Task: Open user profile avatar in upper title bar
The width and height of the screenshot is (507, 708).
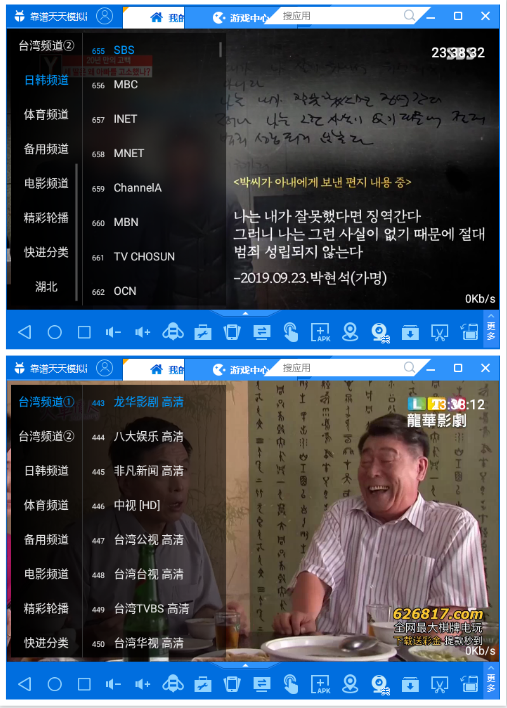Action: click(x=105, y=16)
